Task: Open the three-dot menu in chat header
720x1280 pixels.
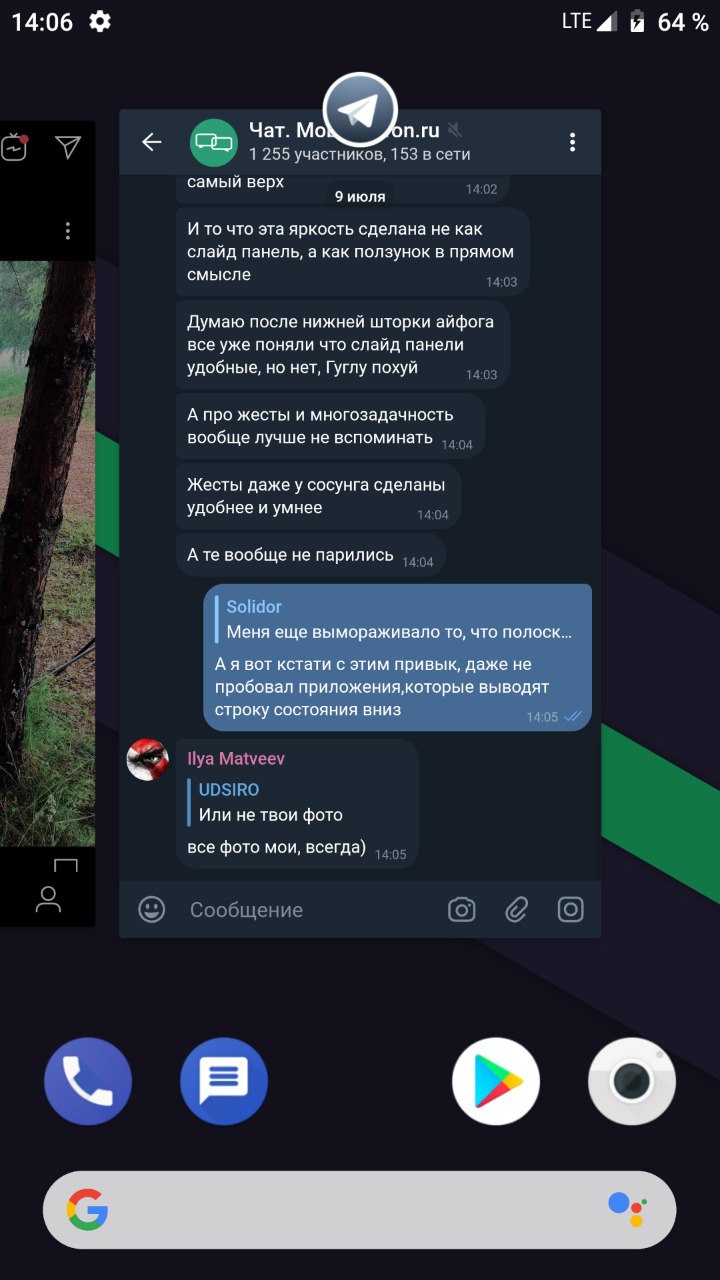Action: click(x=572, y=142)
